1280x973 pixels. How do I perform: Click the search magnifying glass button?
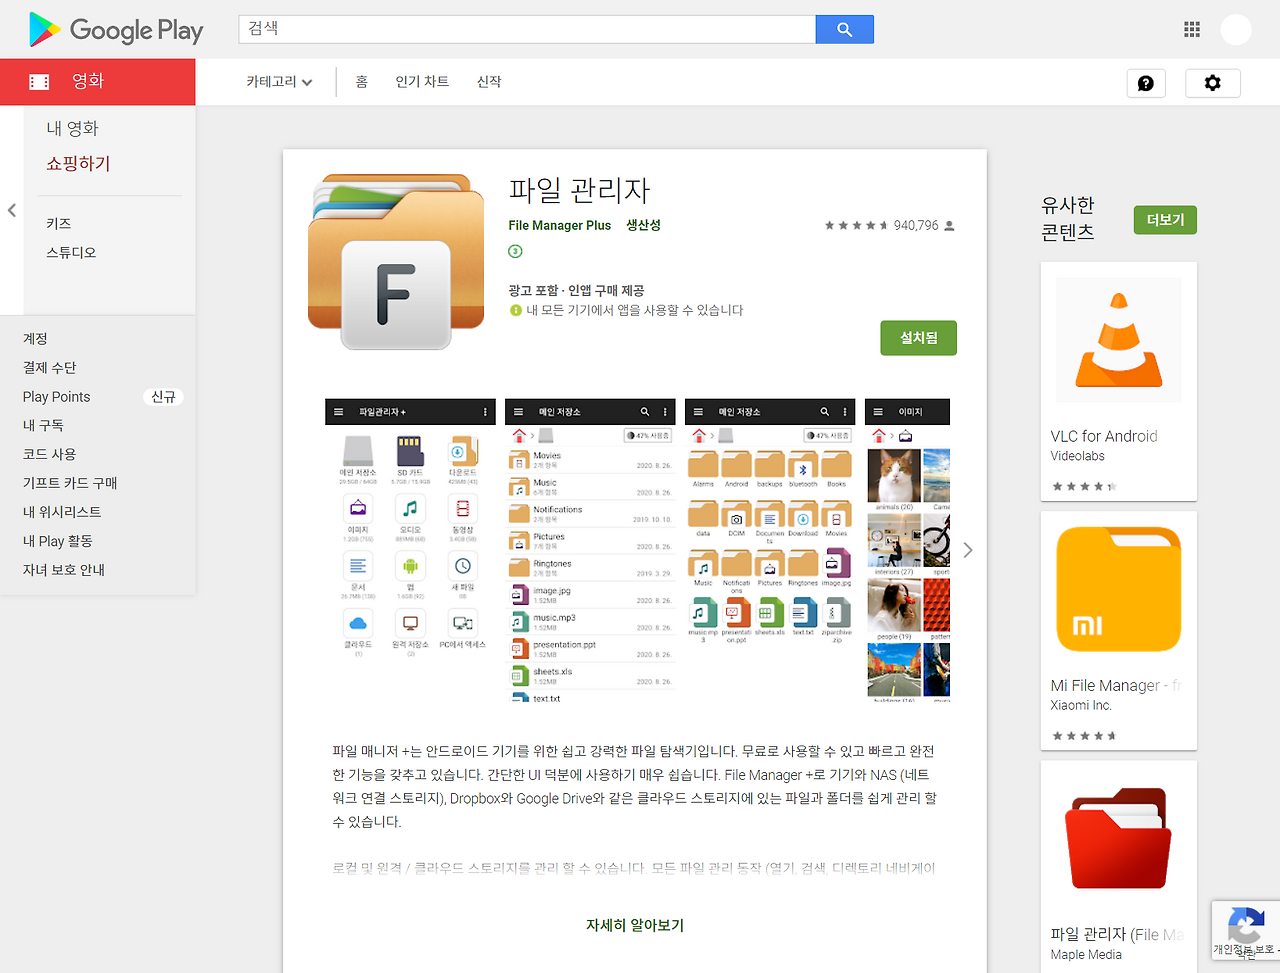point(845,29)
